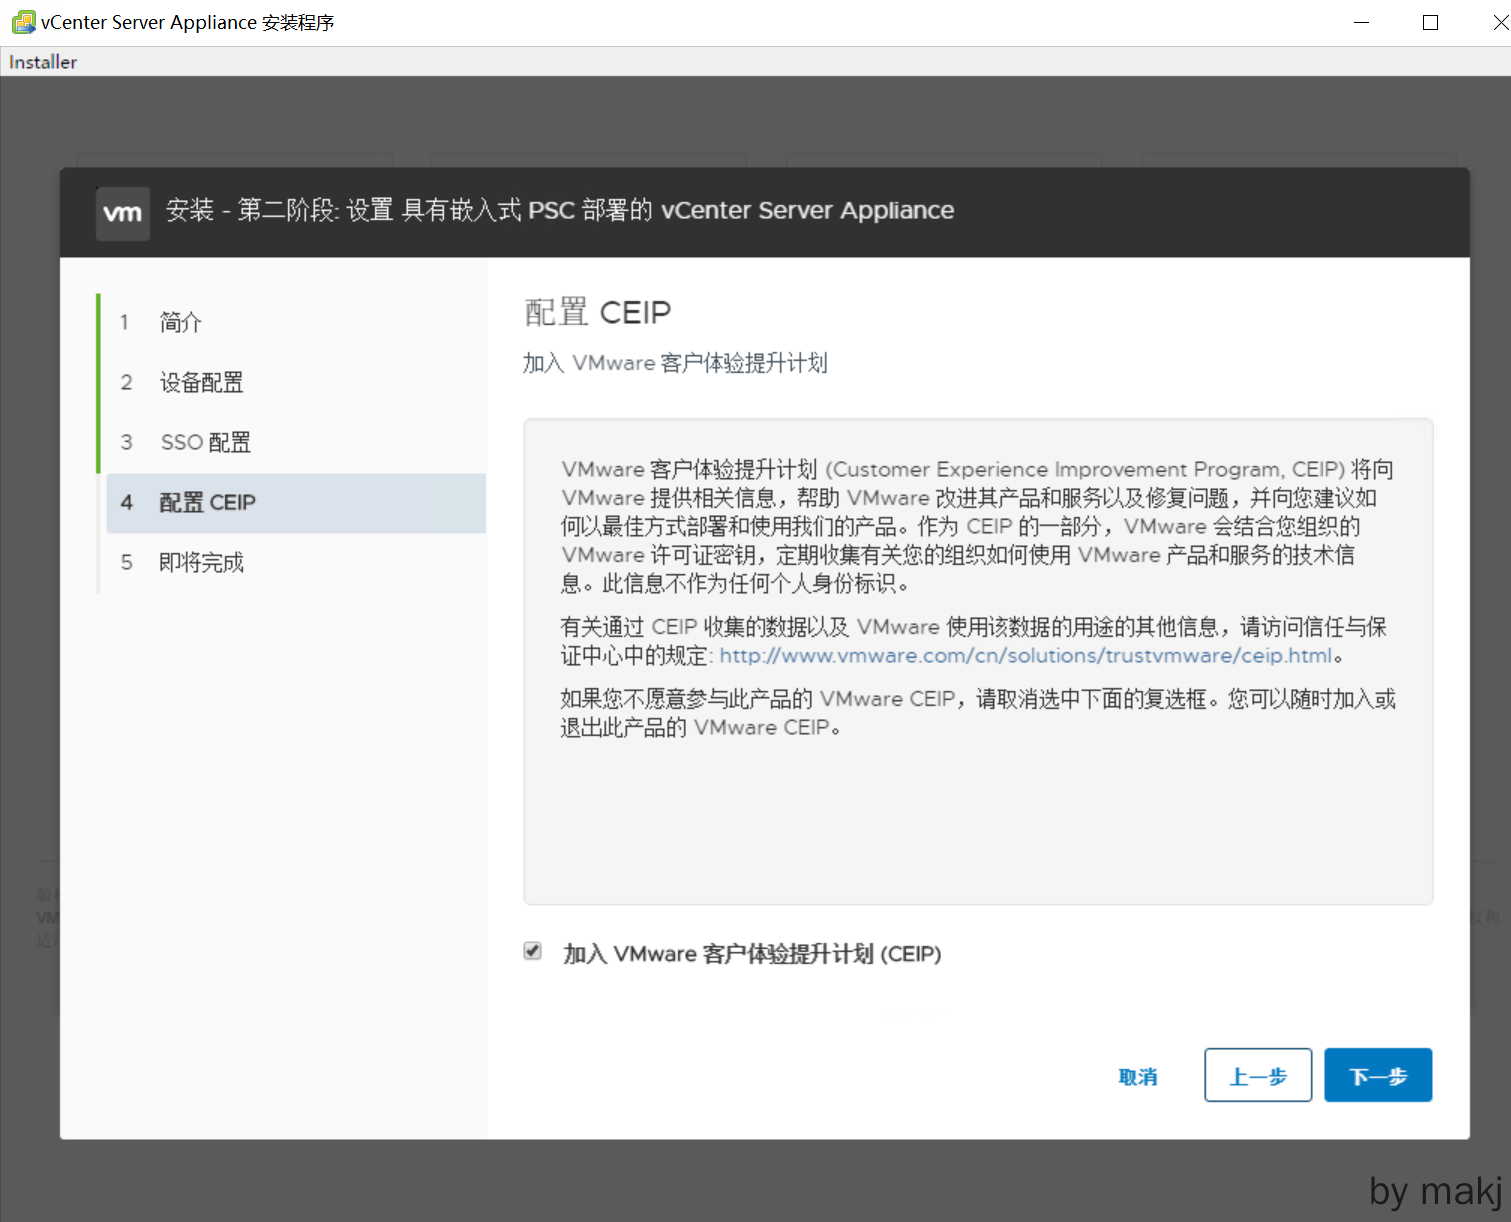Select step 2 设备配置 in sidebar
1511x1222 pixels.
coord(201,382)
